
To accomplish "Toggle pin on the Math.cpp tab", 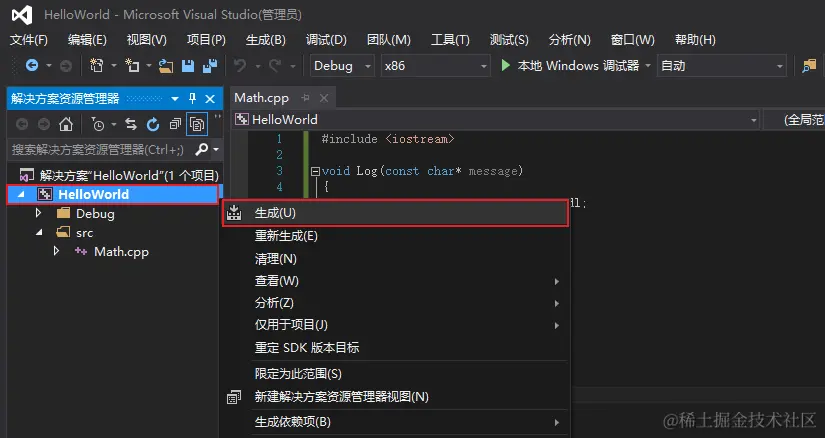I will click(x=306, y=98).
